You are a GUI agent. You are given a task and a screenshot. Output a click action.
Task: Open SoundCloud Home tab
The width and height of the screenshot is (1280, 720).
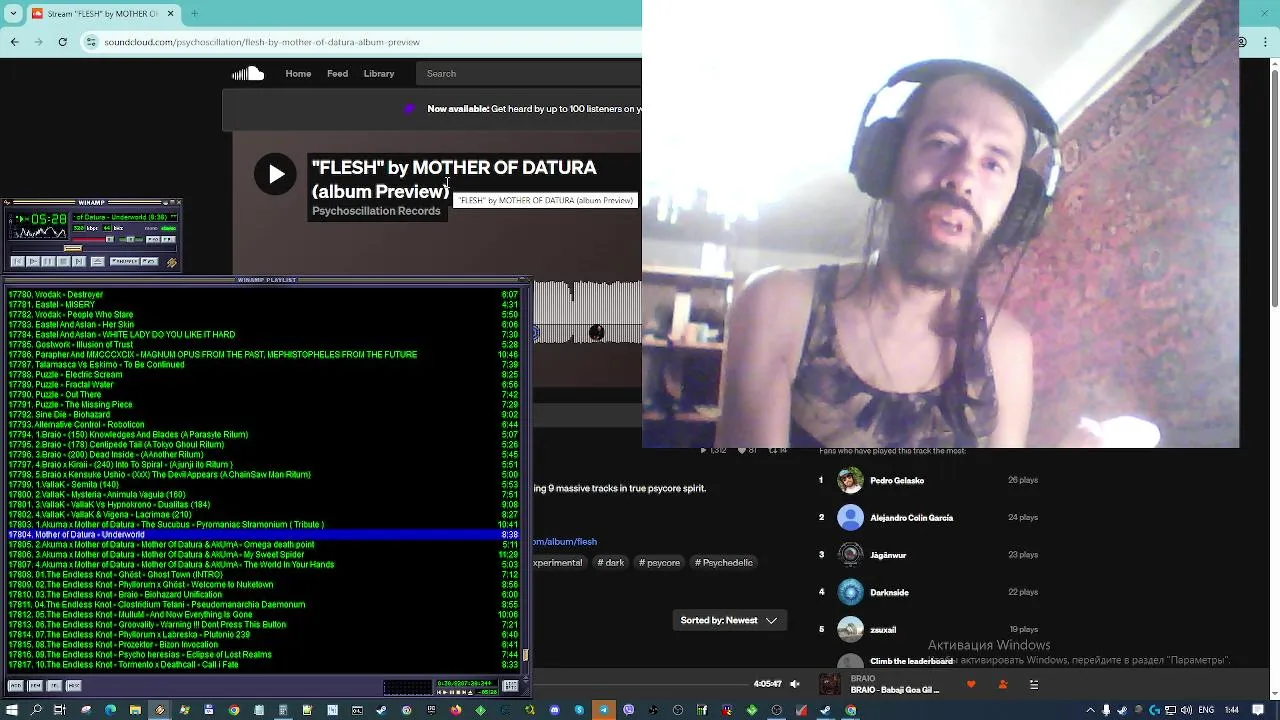tap(298, 73)
